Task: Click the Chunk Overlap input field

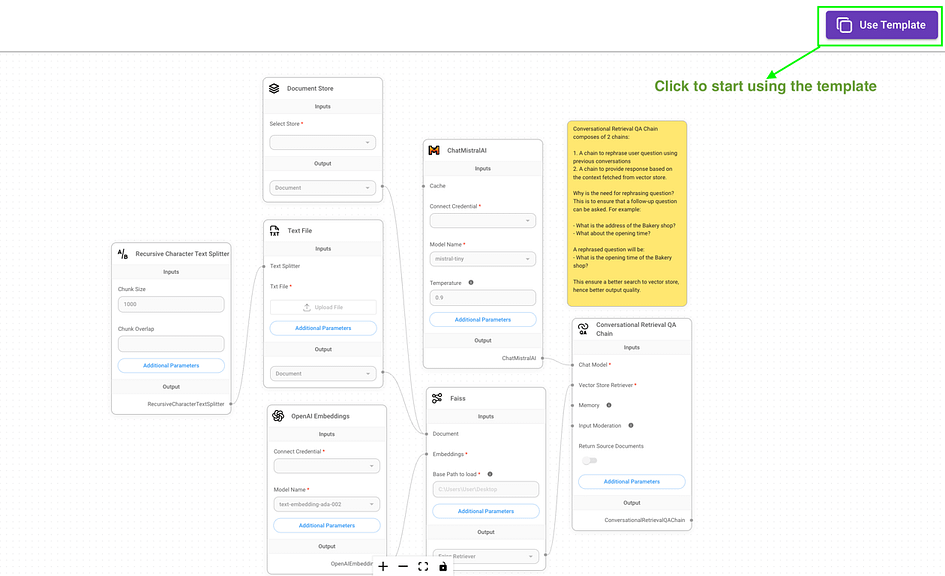Action: (x=171, y=344)
